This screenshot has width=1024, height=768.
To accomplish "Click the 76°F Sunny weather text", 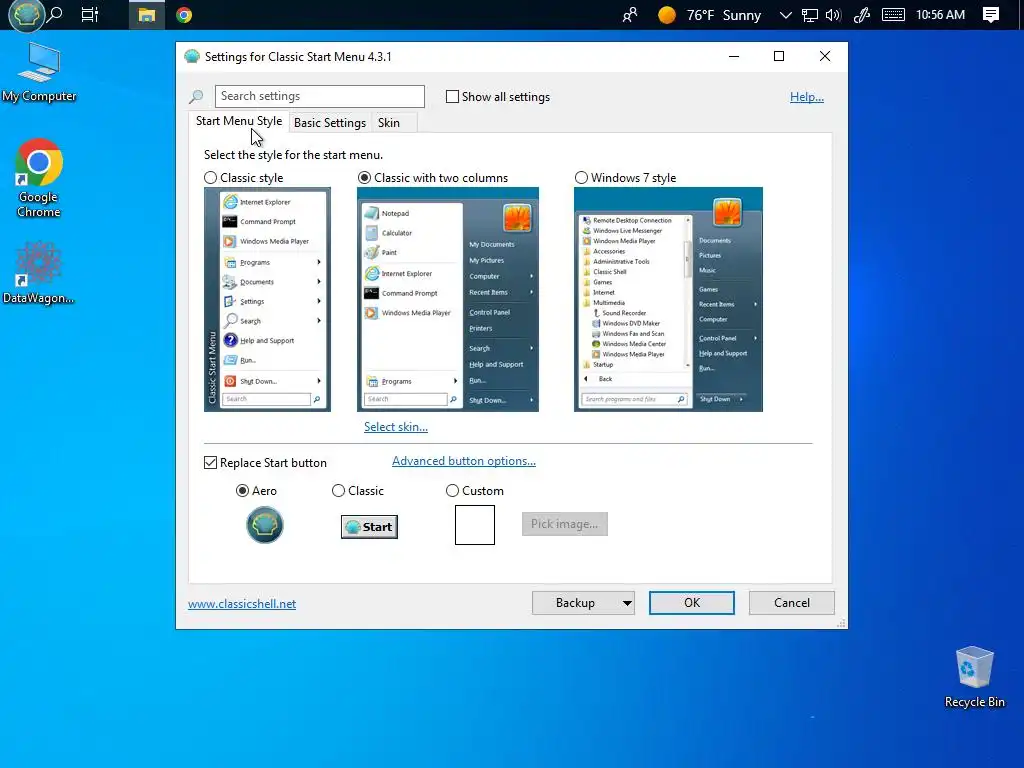I will tap(724, 15).
